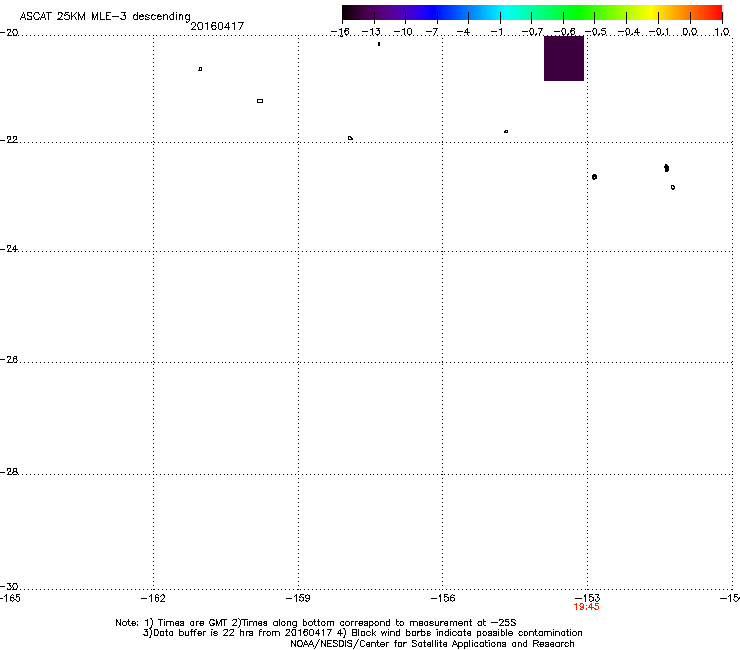Click the colorbar label '-0.7'
The image size is (740, 650).
click(532, 32)
